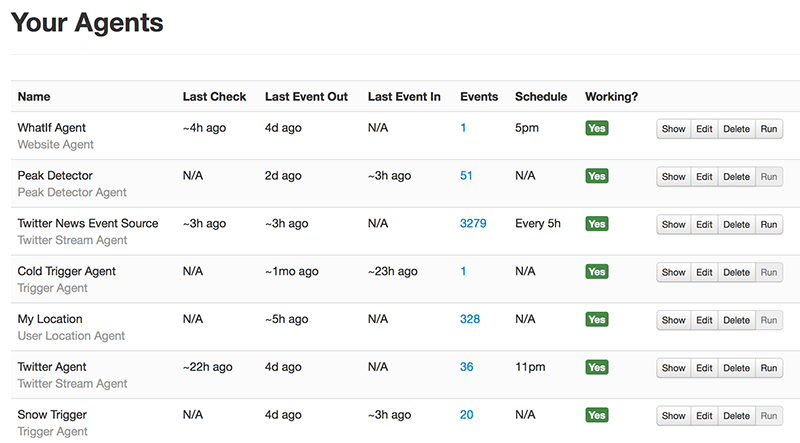Delete the Cold Trigger Agent
Screen dimensions: 800x443
[736, 272]
